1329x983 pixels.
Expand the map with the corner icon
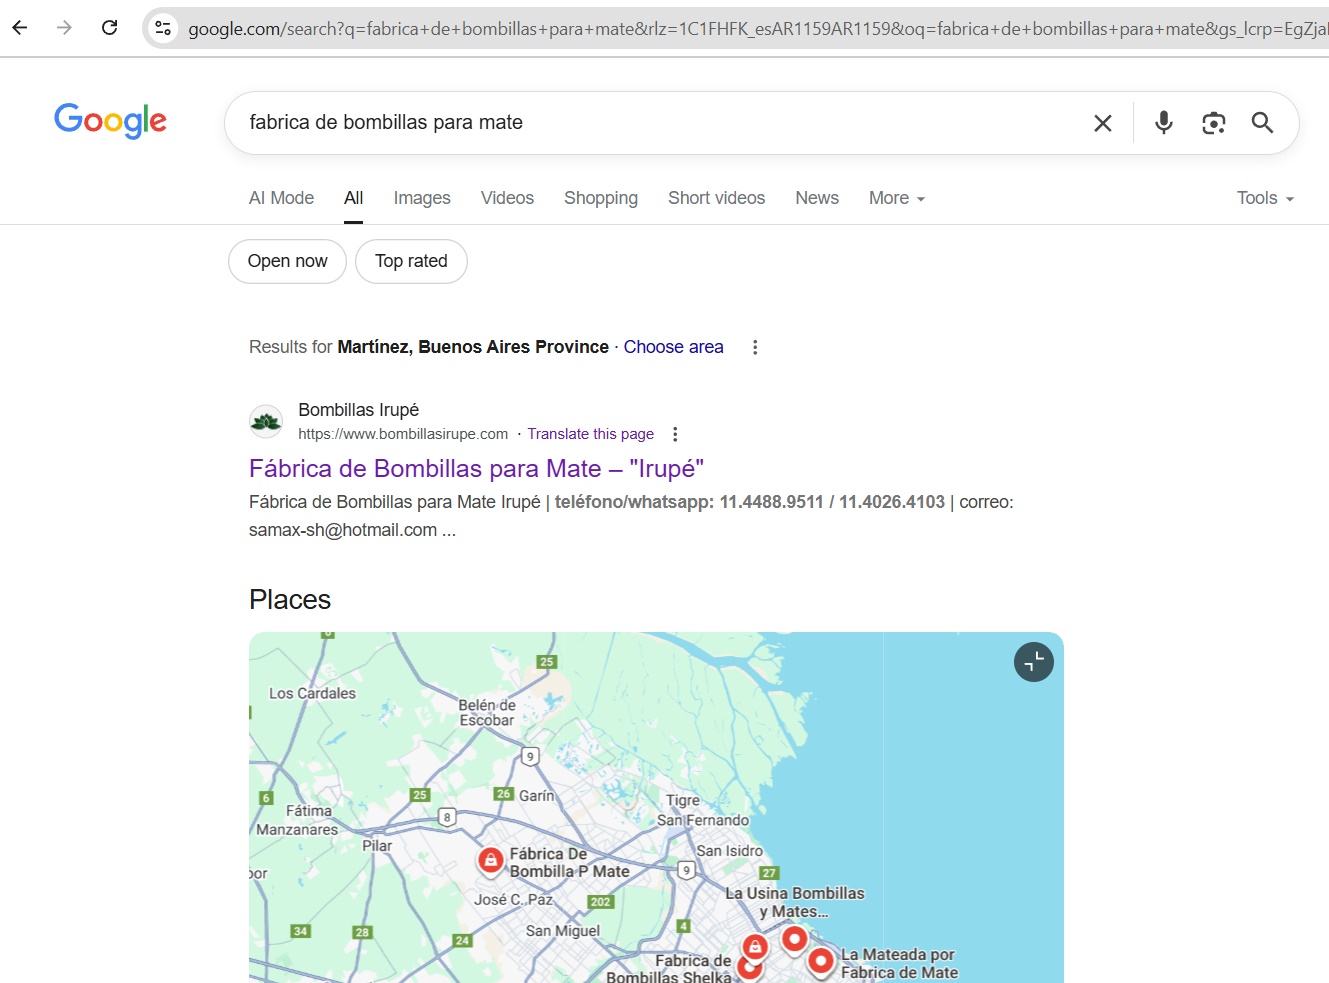click(1033, 661)
